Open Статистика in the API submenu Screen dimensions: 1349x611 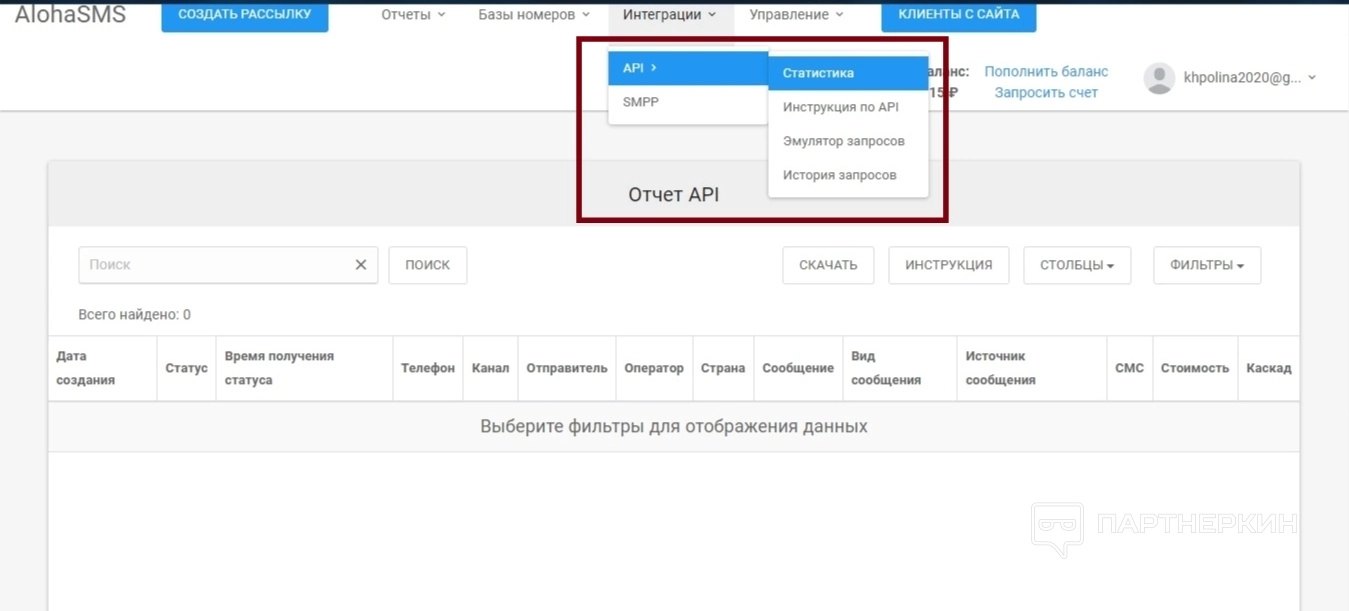848,73
